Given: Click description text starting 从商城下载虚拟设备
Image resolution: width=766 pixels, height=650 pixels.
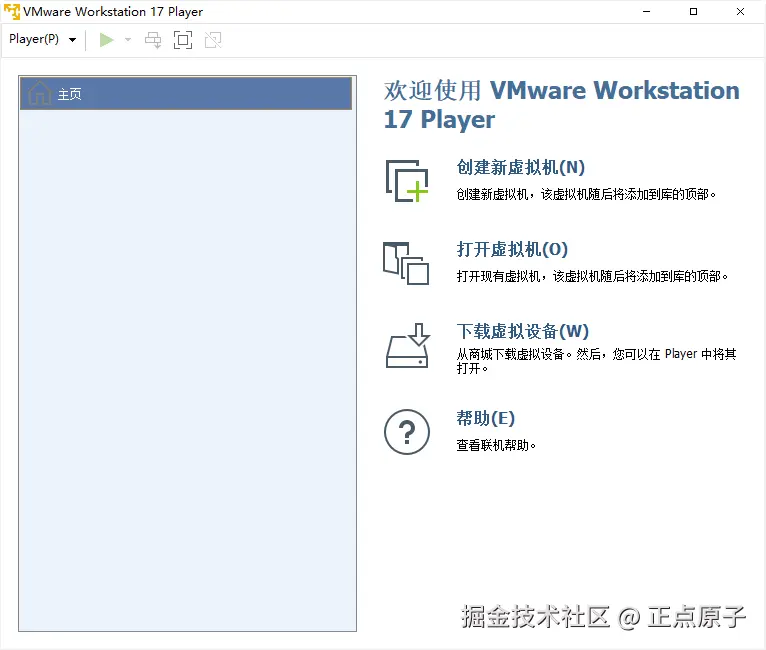Looking at the screenshot, I should 596,361.
